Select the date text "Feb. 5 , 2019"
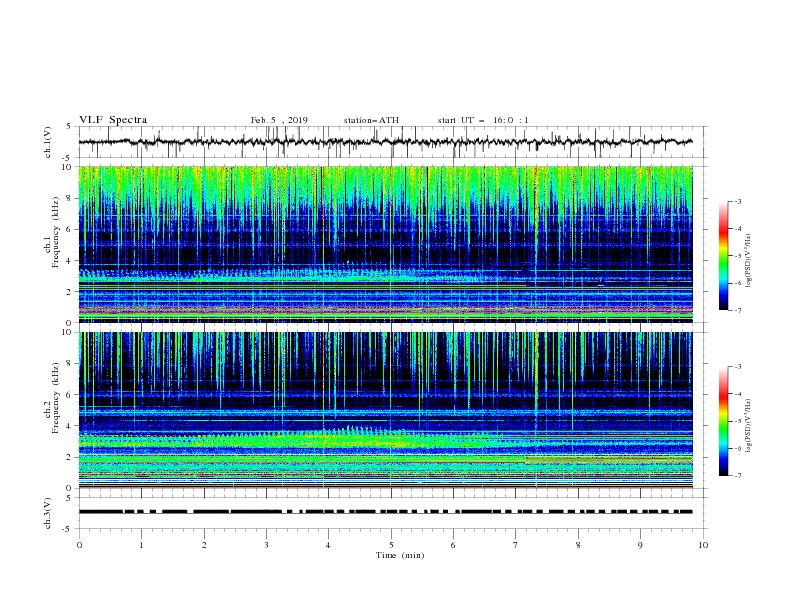The image size is (792, 612). (x=279, y=120)
